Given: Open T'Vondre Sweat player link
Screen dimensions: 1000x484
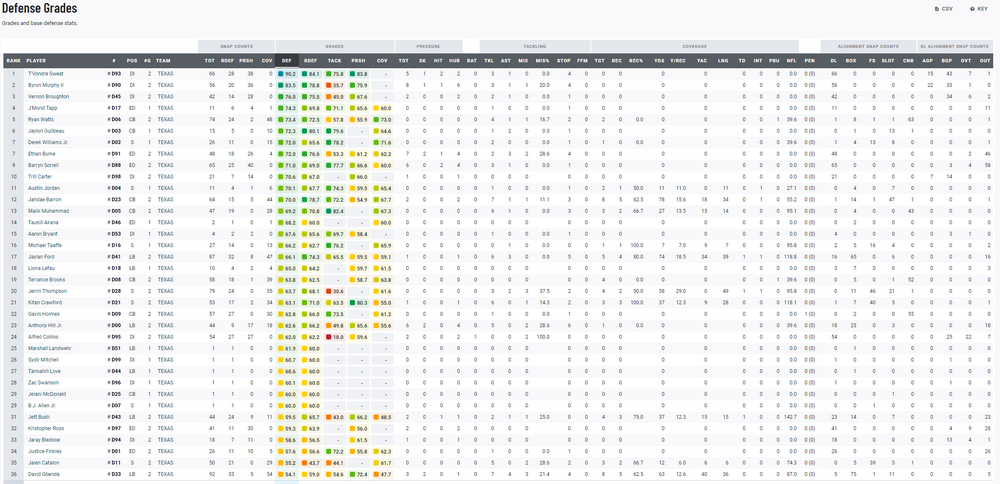Looking at the screenshot, I should tap(44, 74).
